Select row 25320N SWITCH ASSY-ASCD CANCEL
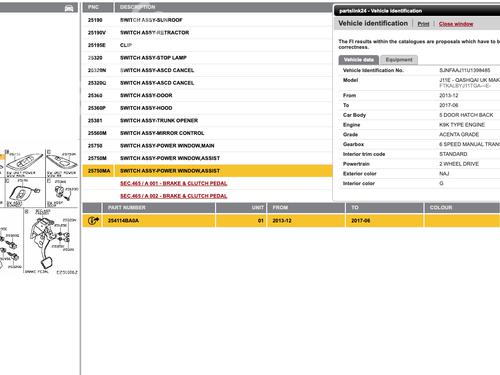 pos(207,70)
